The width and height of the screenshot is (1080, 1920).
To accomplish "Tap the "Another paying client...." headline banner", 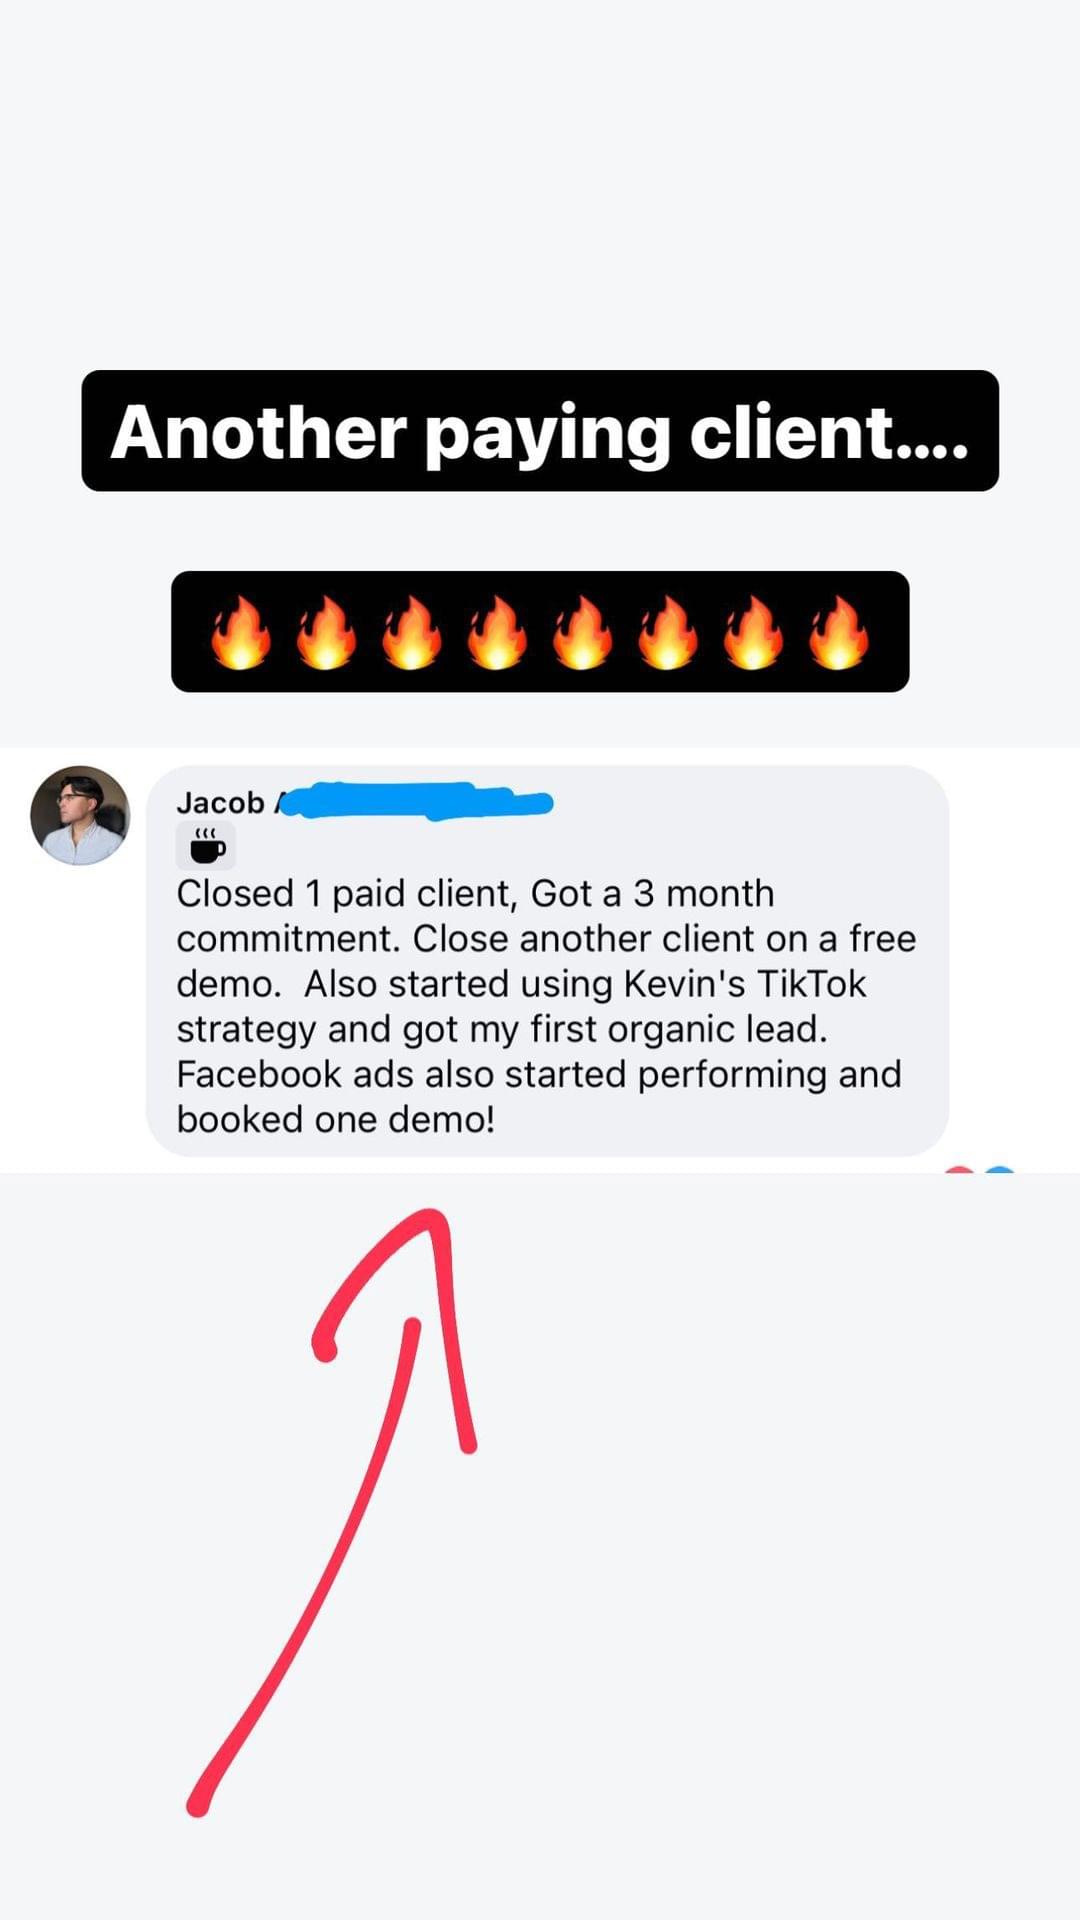I will click(540, 431).
